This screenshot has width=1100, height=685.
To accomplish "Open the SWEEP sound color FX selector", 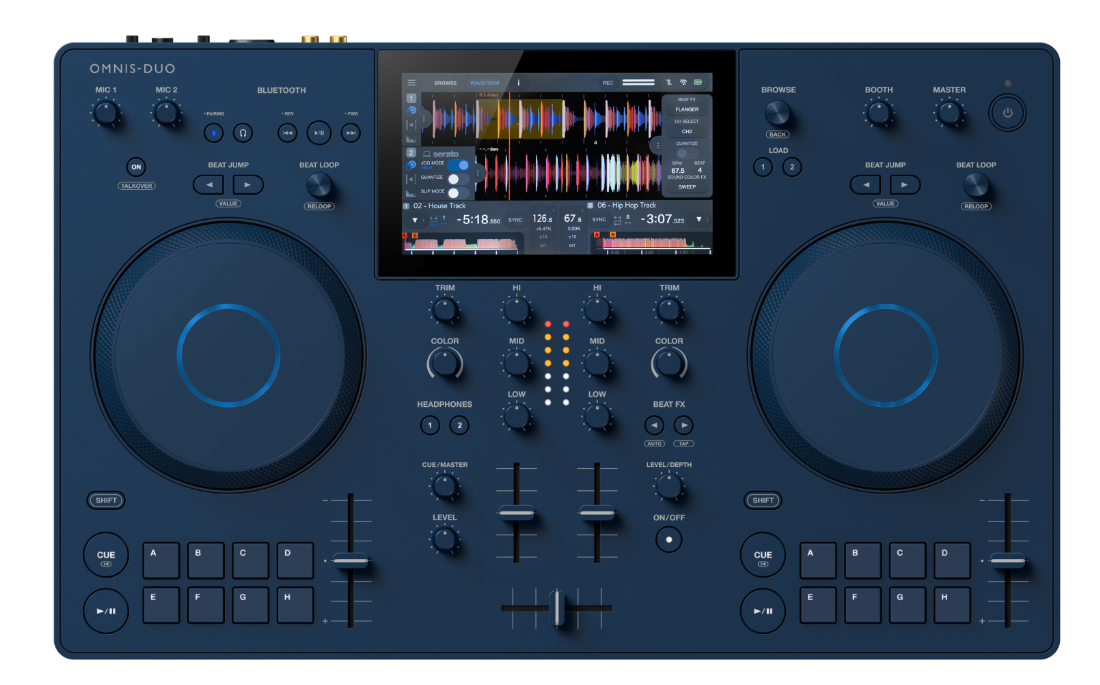I will (x=688, y=187).
